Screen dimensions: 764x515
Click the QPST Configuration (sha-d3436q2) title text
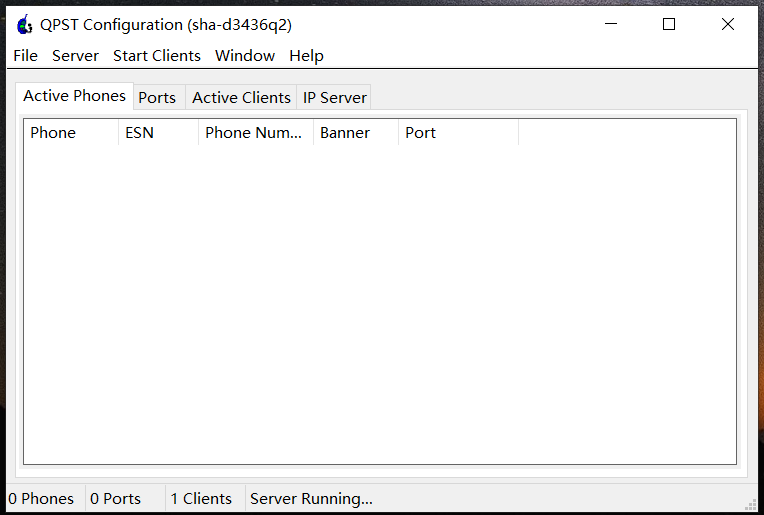(x=166, y=24)
